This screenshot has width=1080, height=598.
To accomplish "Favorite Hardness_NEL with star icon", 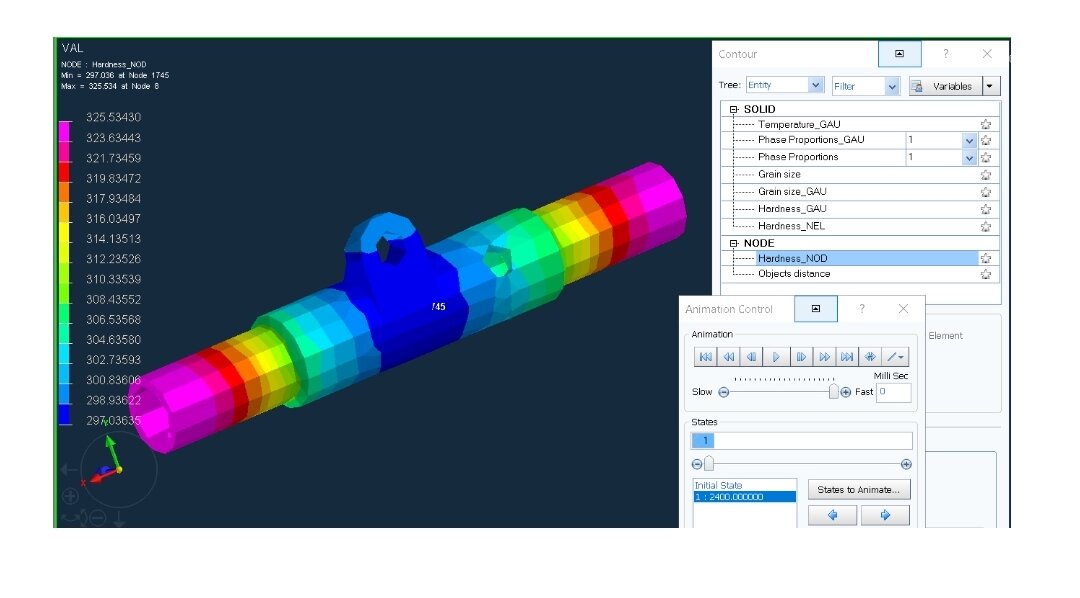I will point(986,227).
